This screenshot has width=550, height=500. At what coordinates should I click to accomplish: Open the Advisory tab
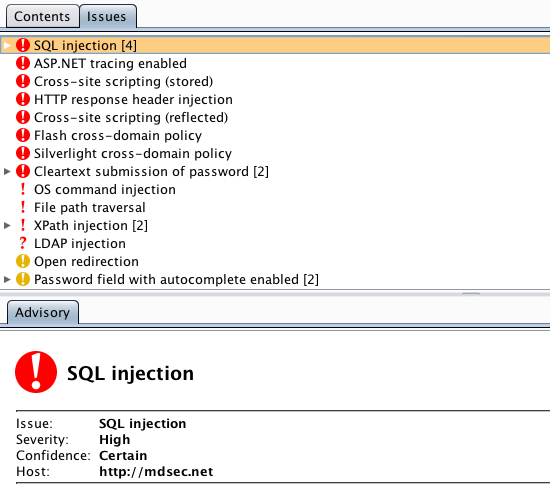point(43,312)
